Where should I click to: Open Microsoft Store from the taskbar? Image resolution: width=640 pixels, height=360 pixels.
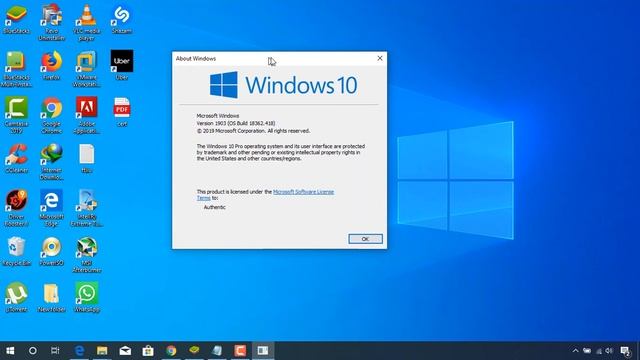tap(148, 351)
